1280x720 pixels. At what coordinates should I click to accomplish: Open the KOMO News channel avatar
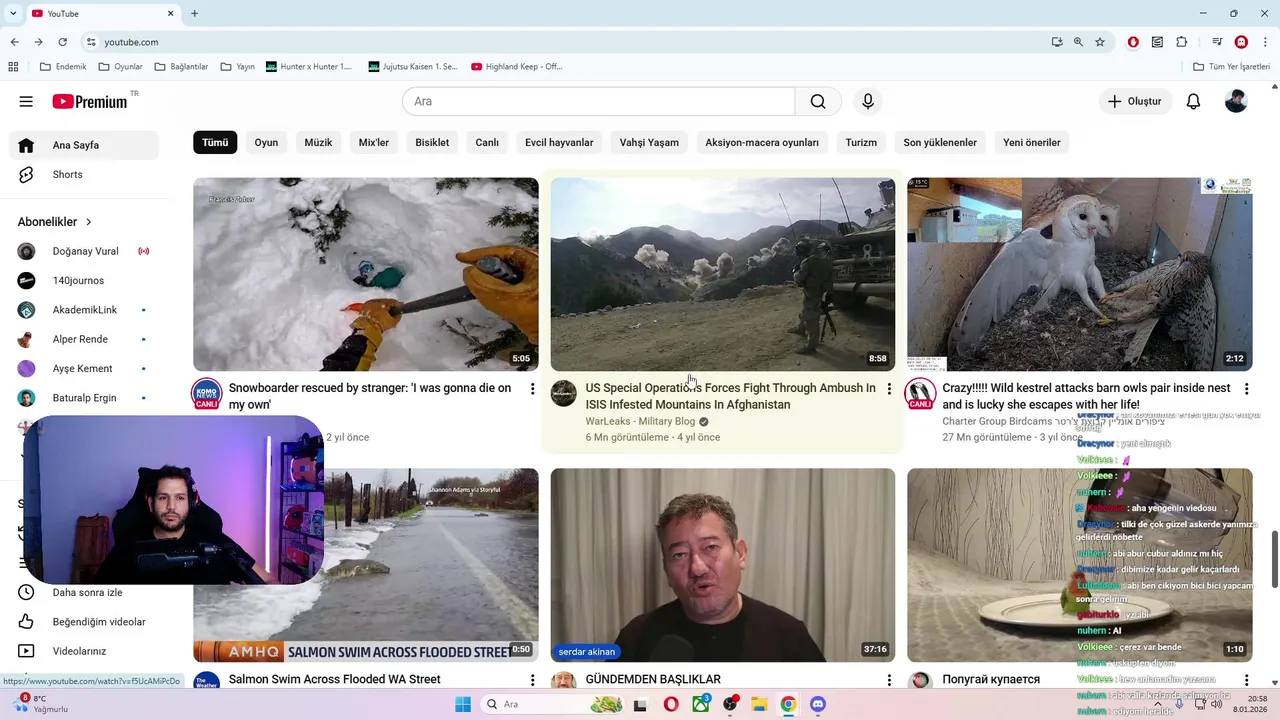206,394
